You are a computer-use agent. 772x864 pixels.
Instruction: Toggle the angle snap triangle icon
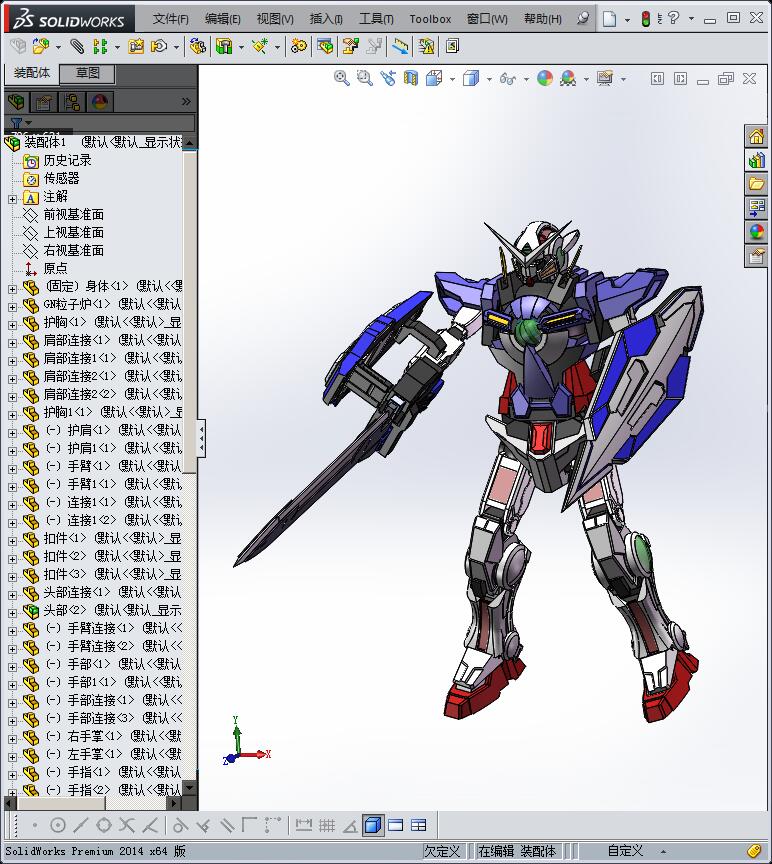point(350,825)
